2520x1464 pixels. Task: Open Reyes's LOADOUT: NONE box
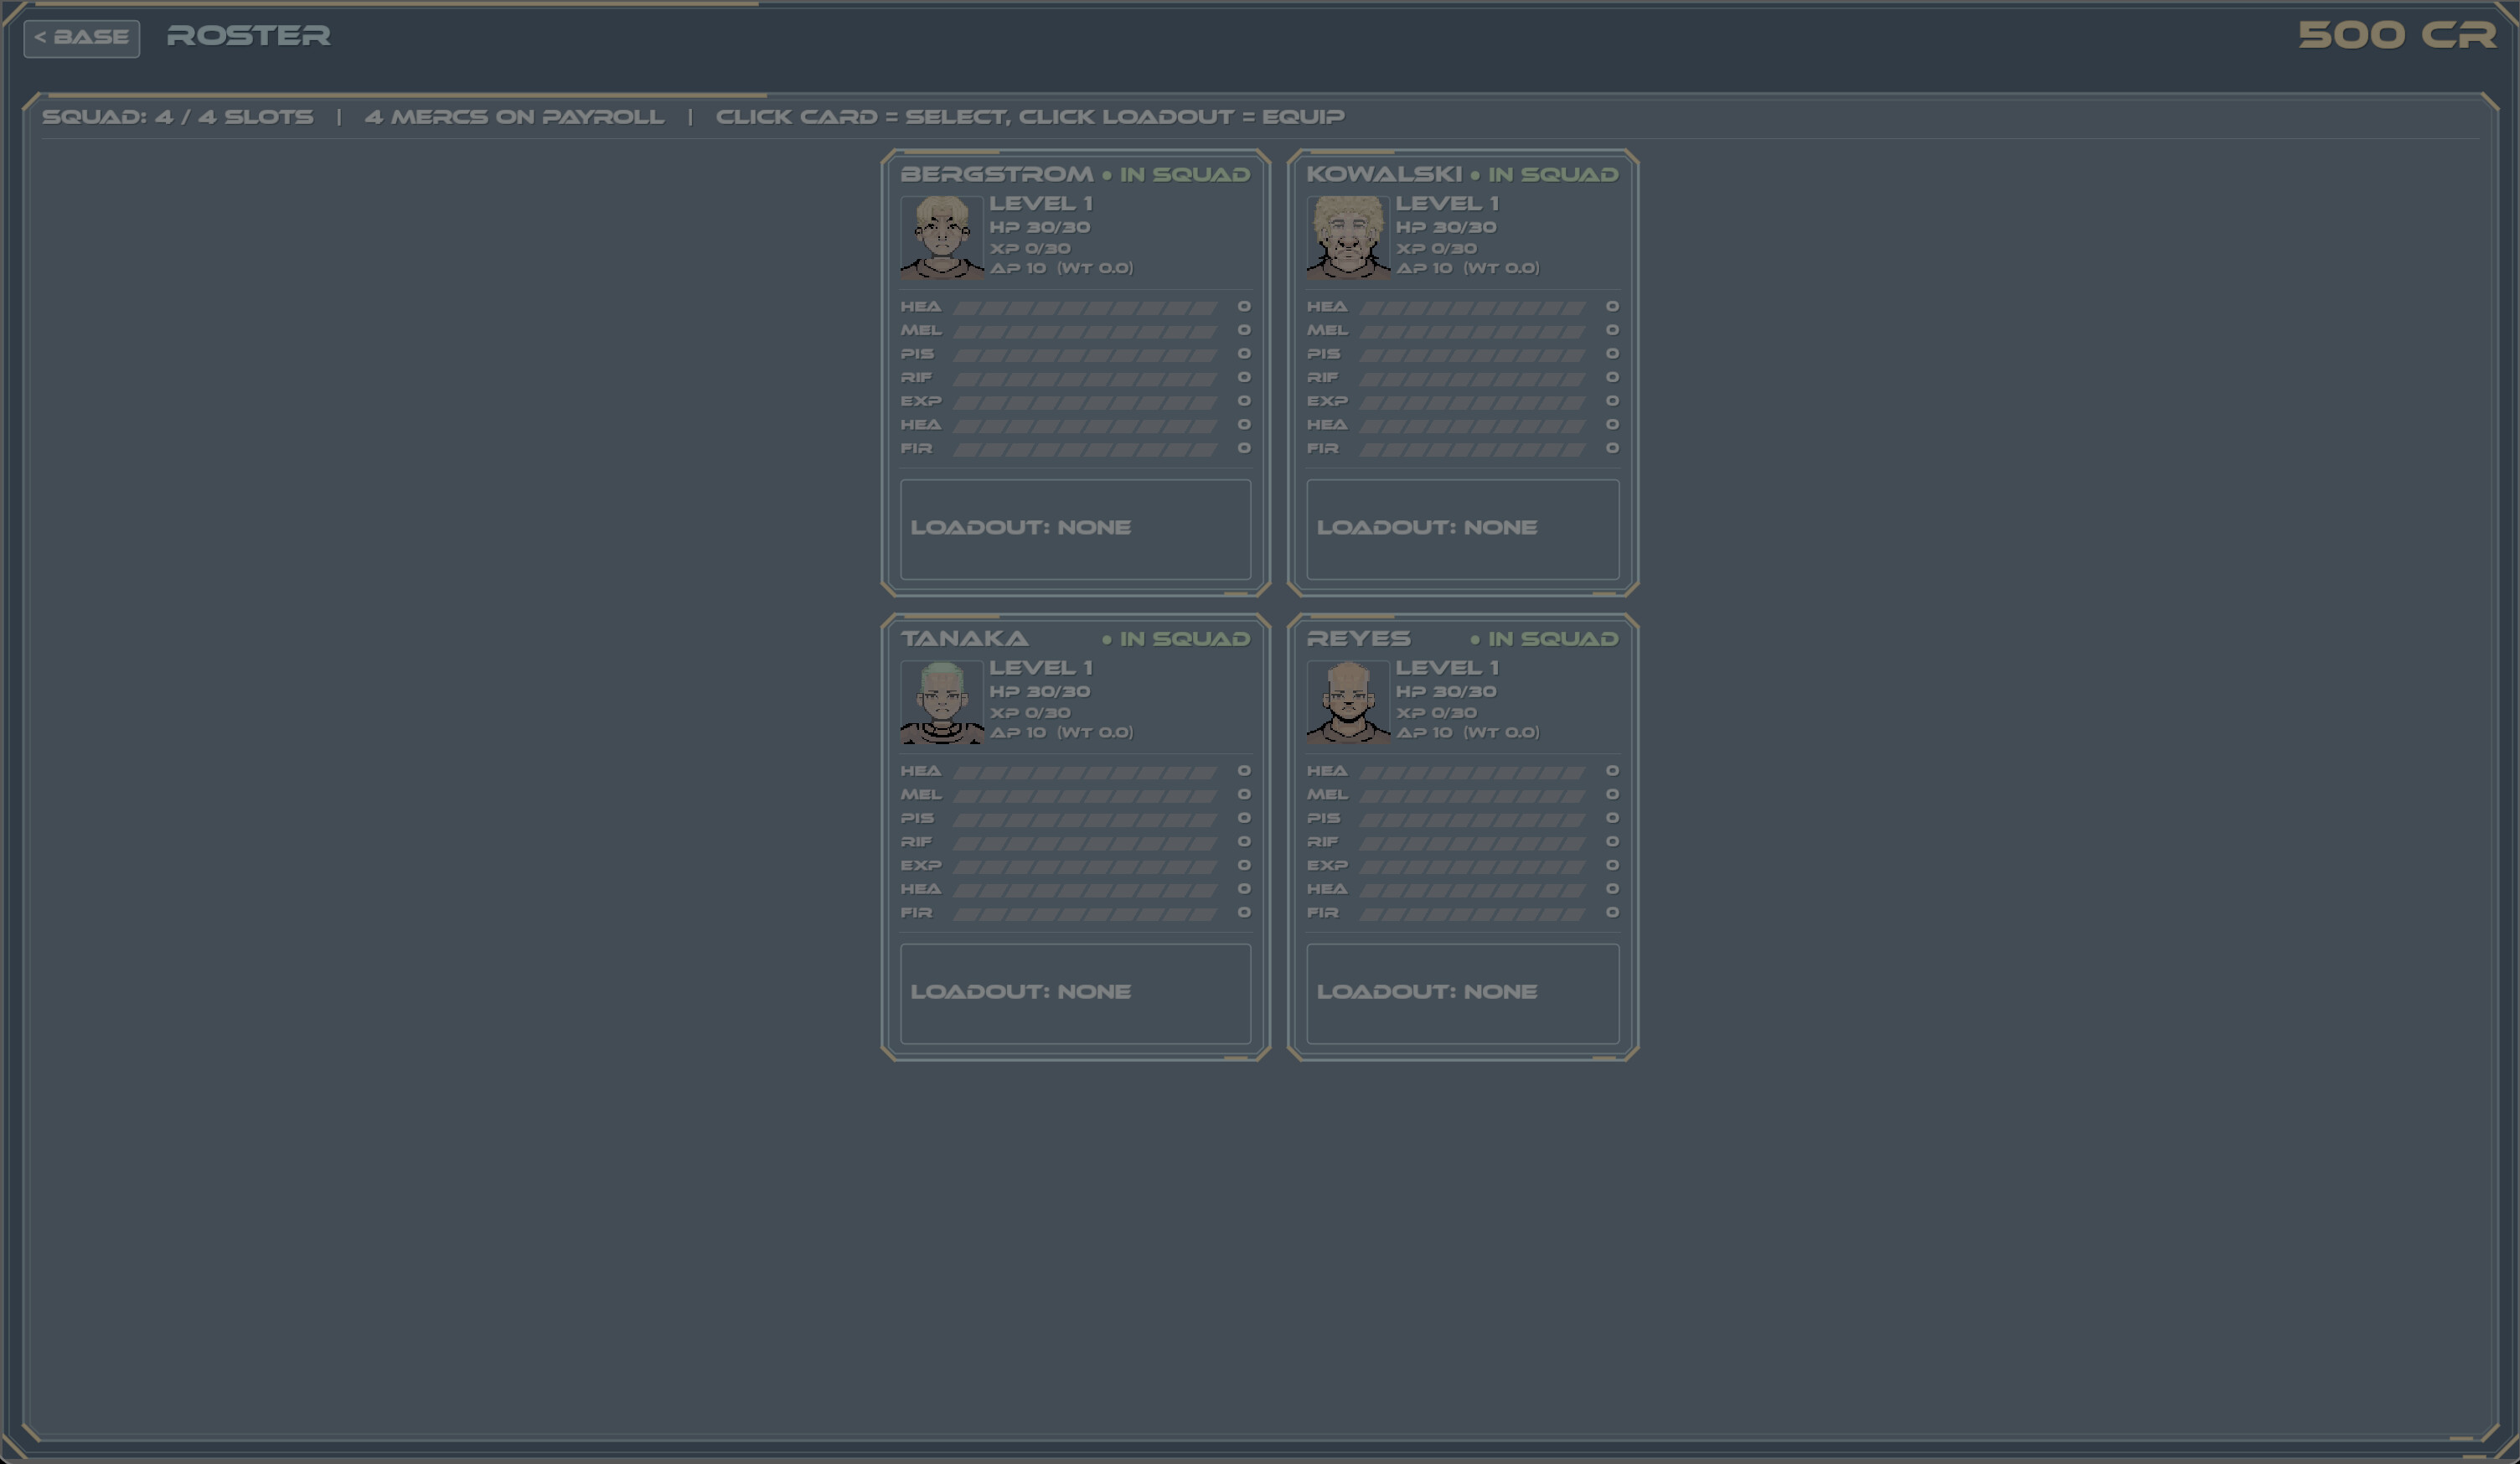[x=1462, y=993]
